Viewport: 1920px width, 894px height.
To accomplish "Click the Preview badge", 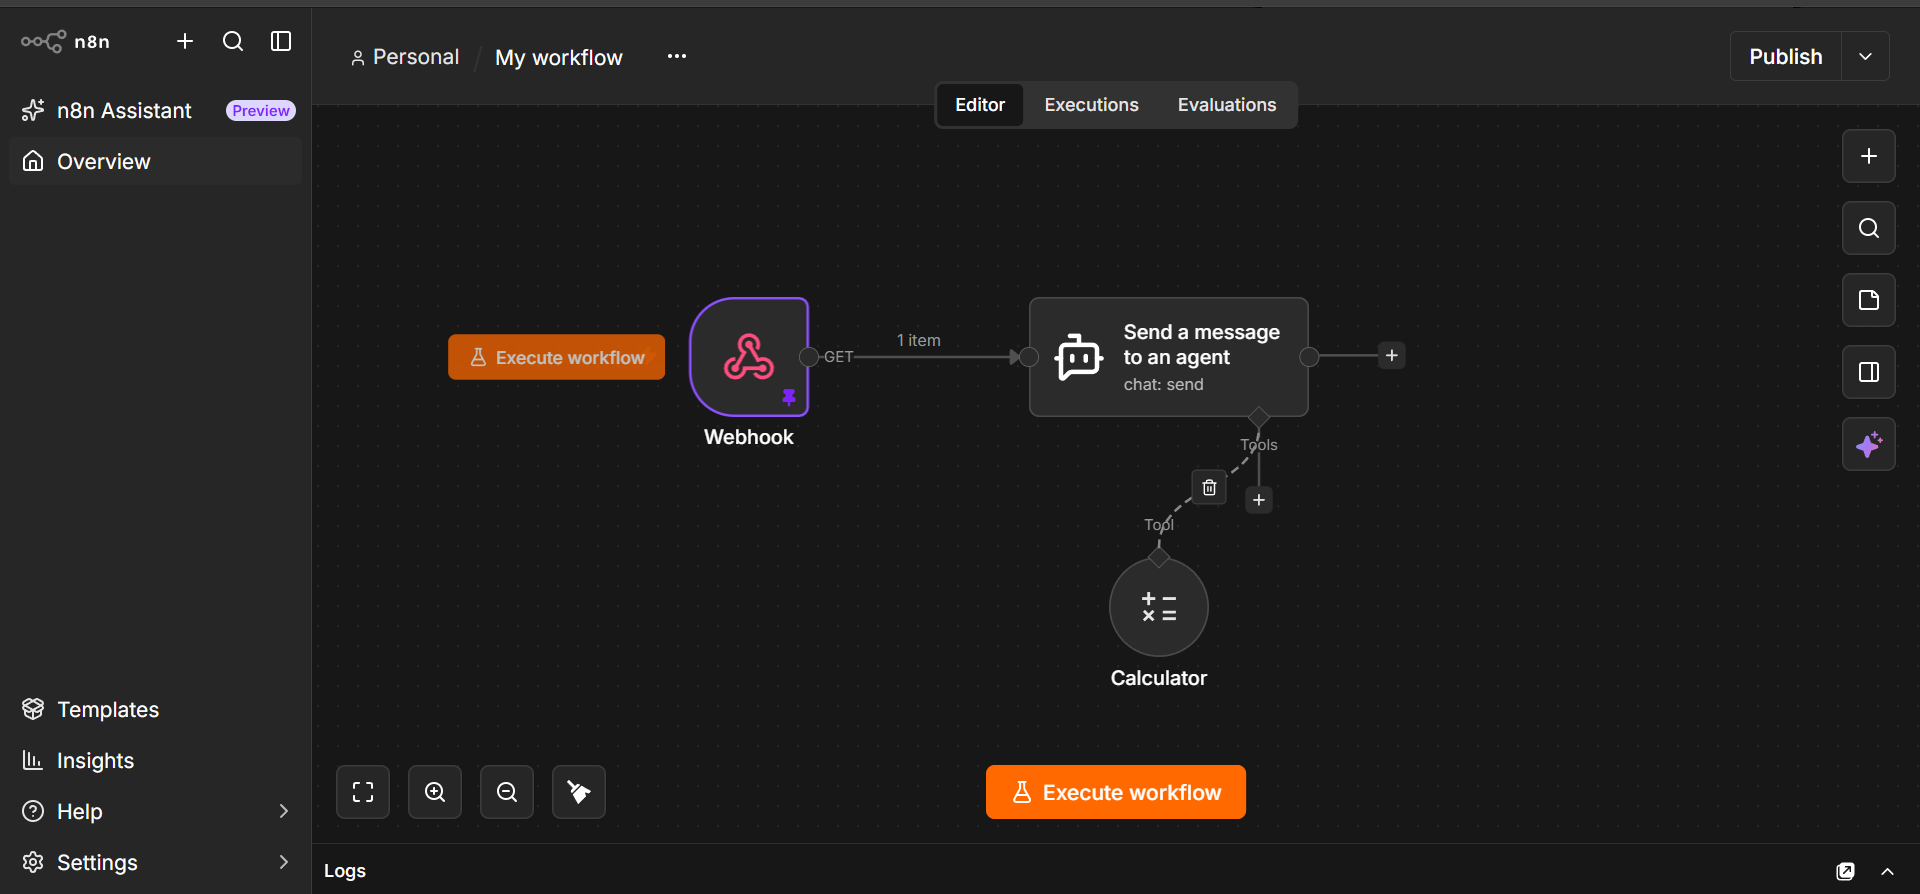I will pos(261,110).
